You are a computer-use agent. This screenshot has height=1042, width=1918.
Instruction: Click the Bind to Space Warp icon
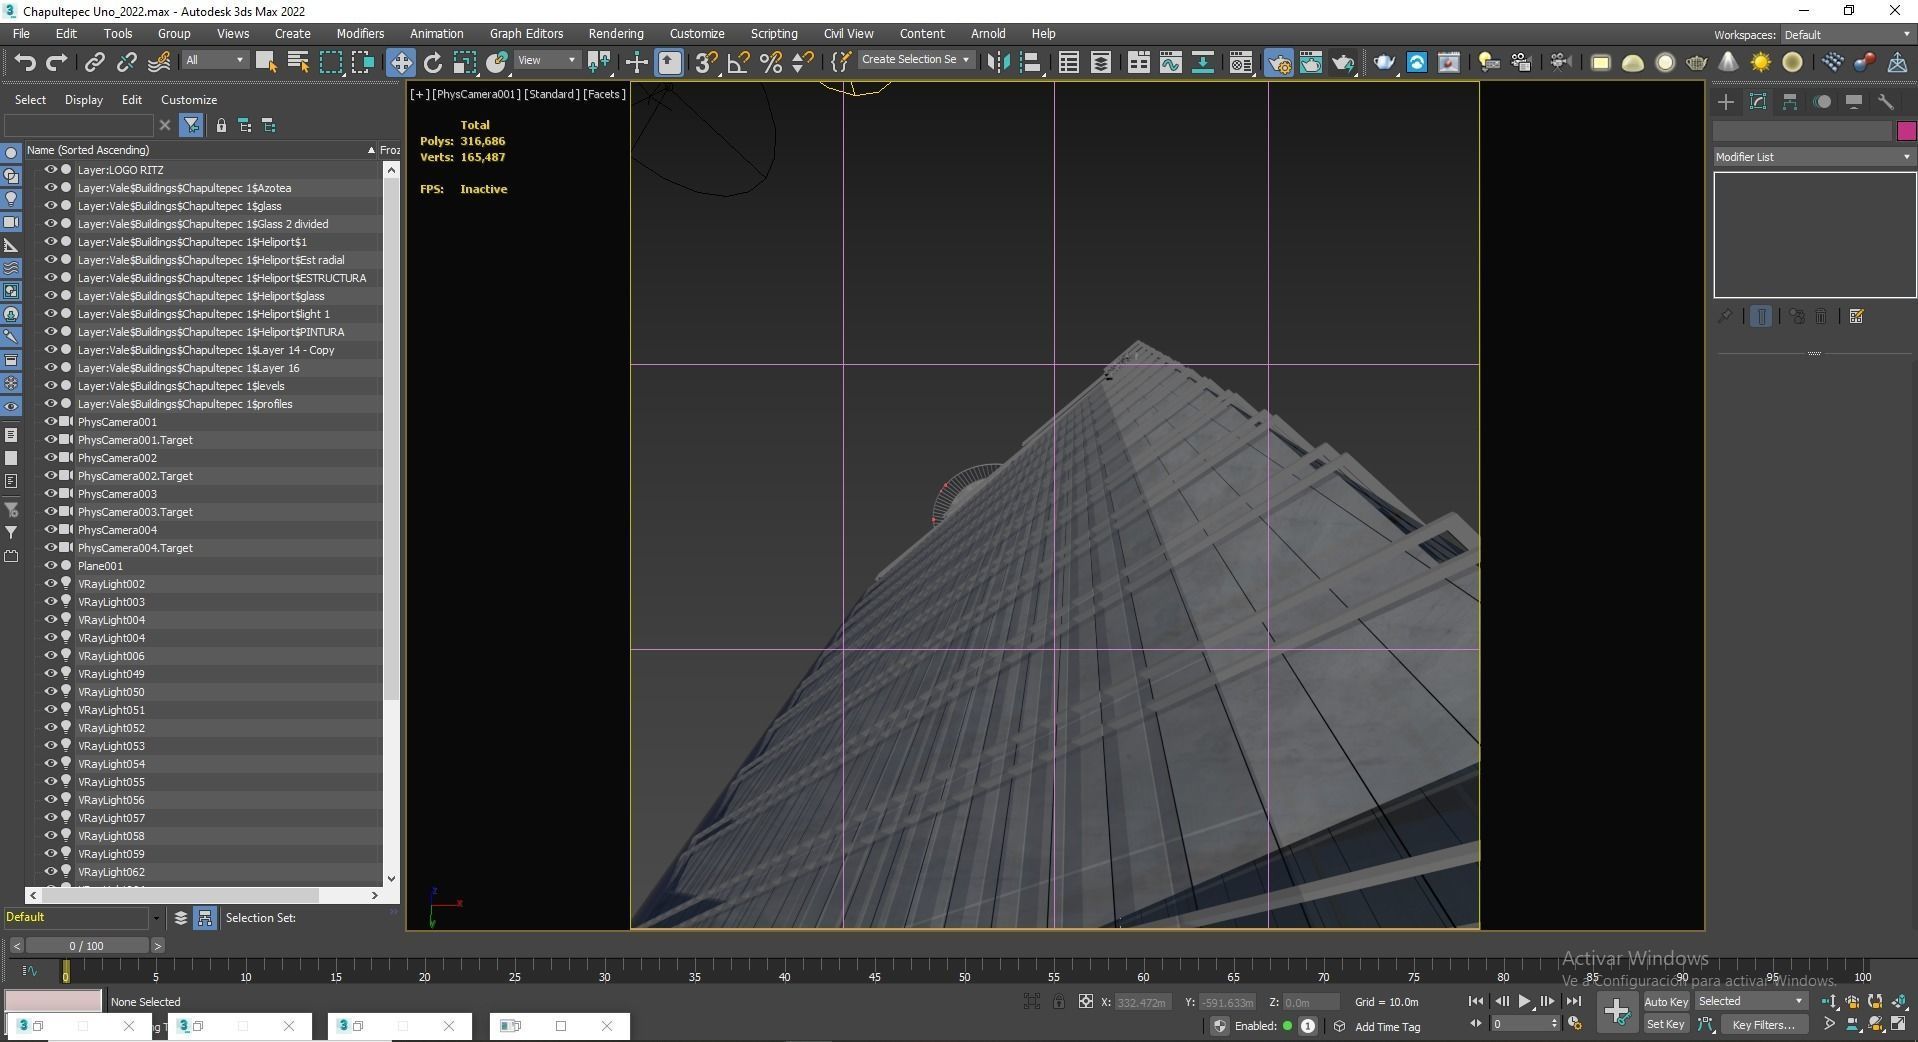(159, 63)
